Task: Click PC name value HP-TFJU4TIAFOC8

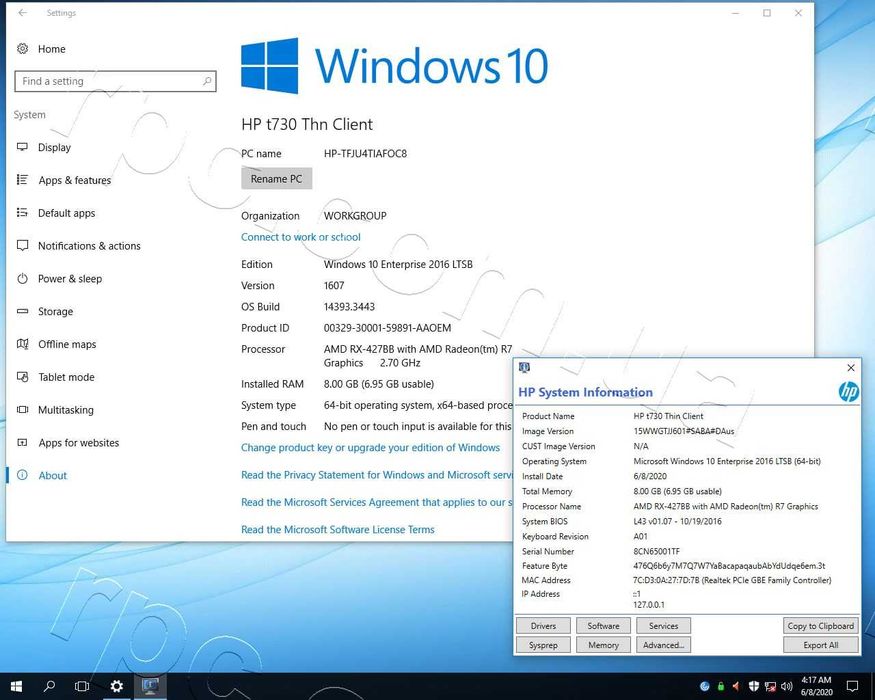Action: pyautogui.click(x=365, y=154)
